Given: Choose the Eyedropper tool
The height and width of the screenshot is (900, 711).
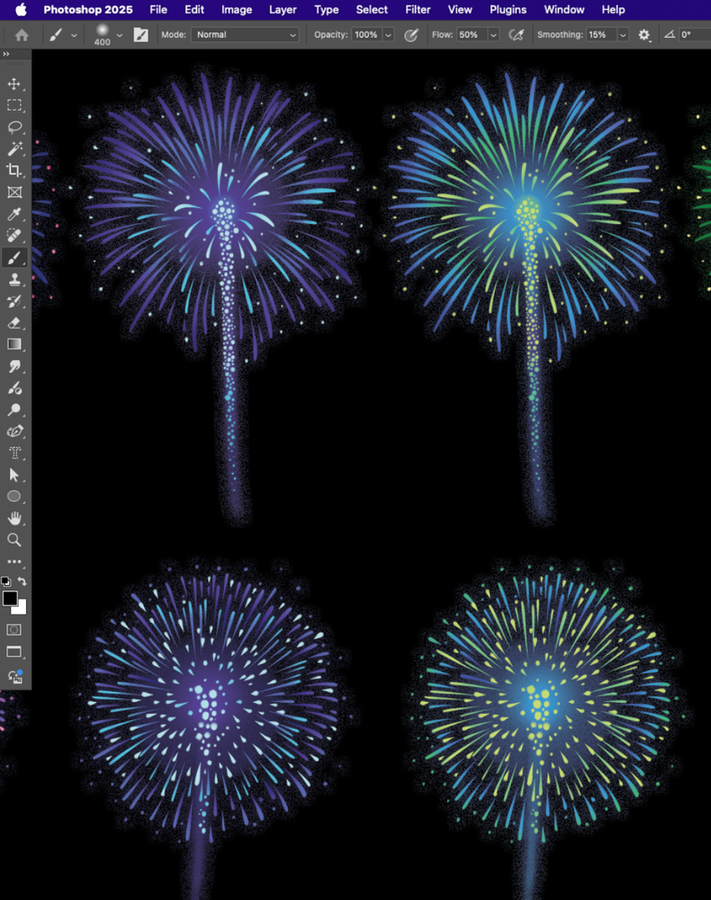Looking at the screenshot, I should coord(14,214).
